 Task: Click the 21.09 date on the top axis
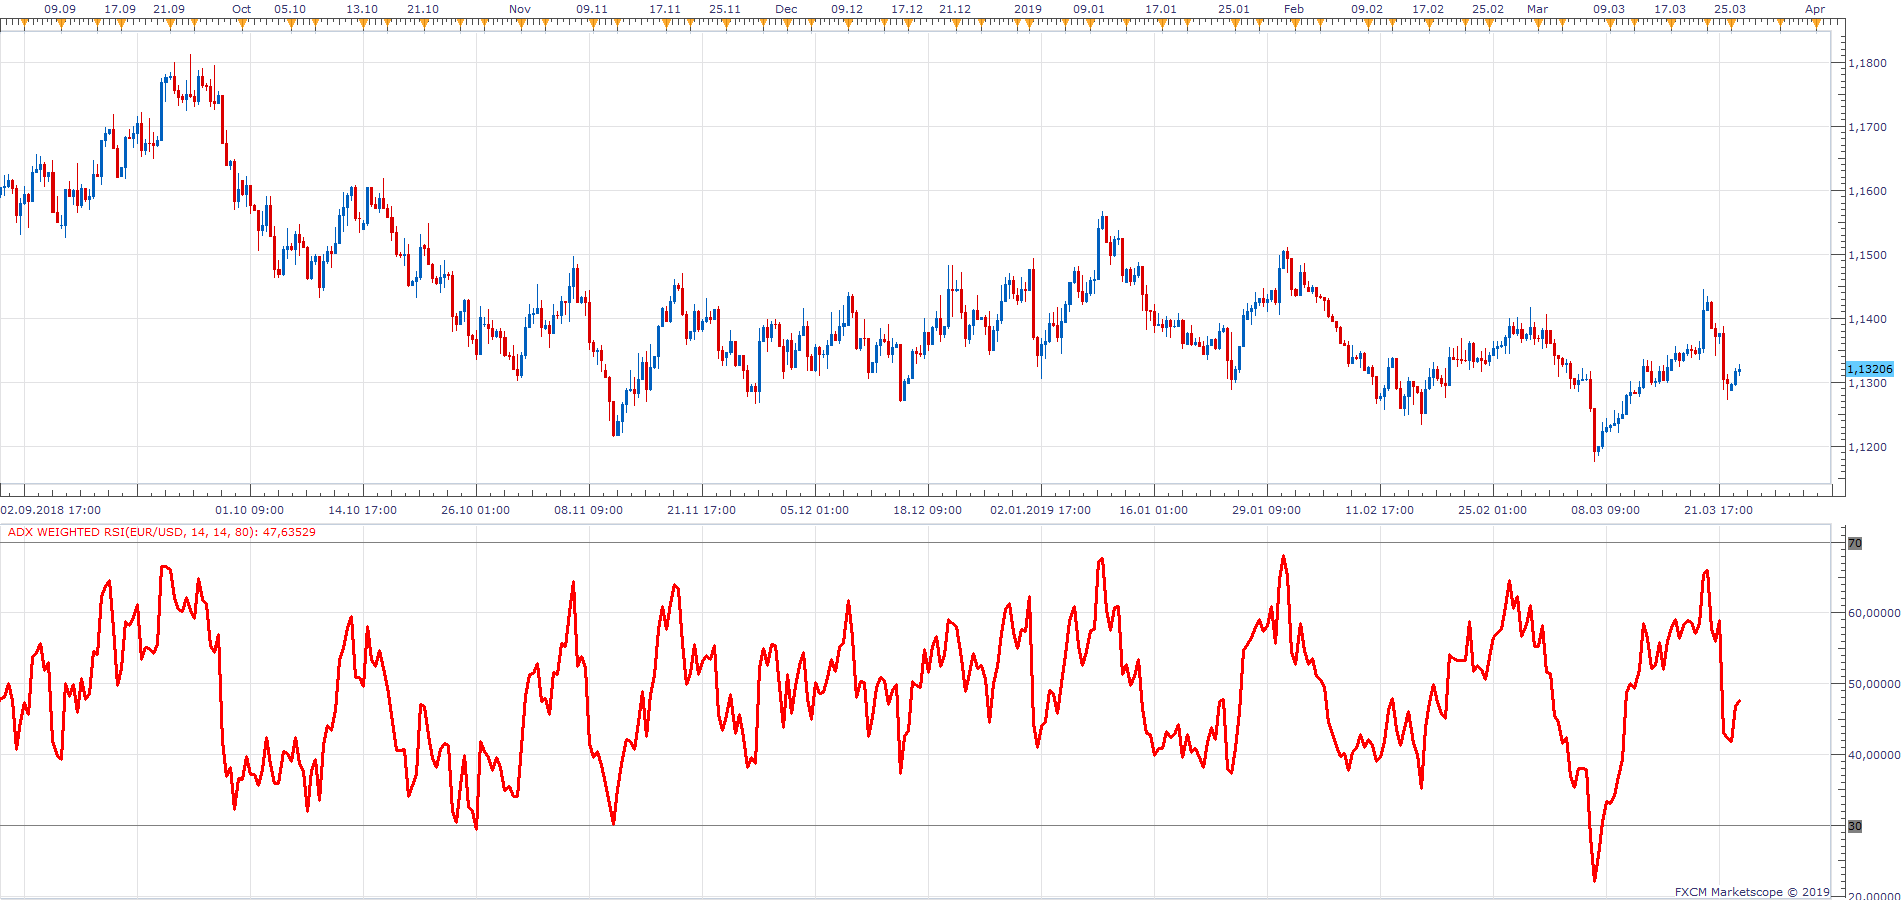[169, 9]
